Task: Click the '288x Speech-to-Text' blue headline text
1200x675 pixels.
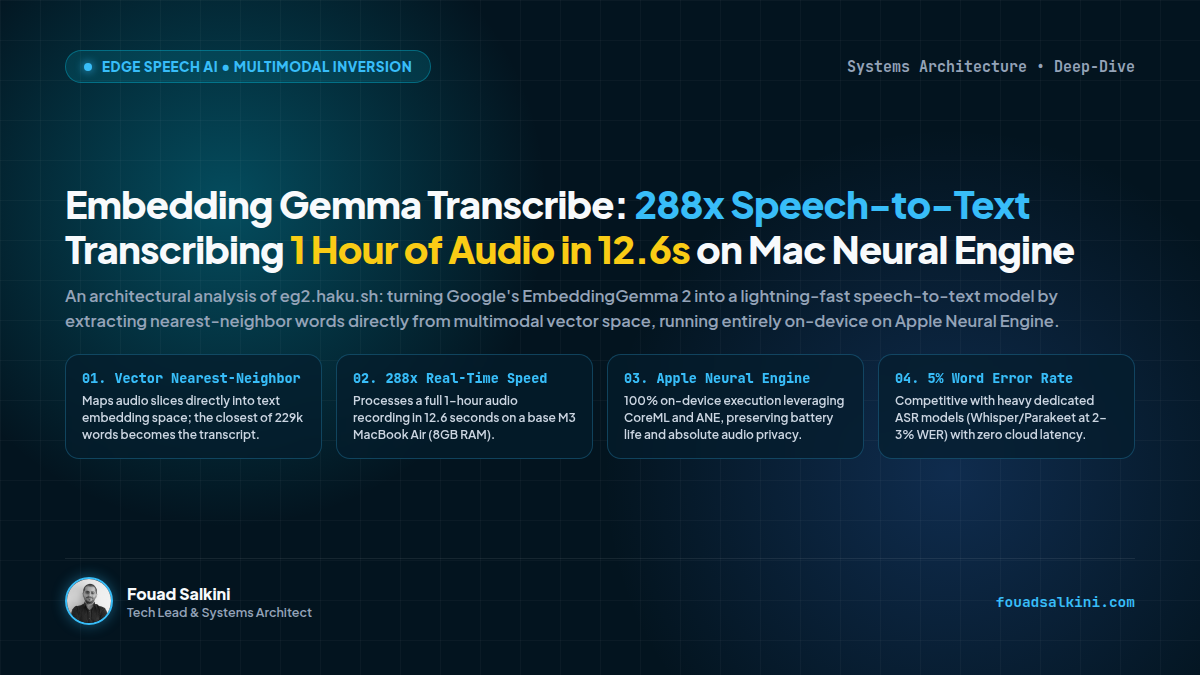Action: 832,206
